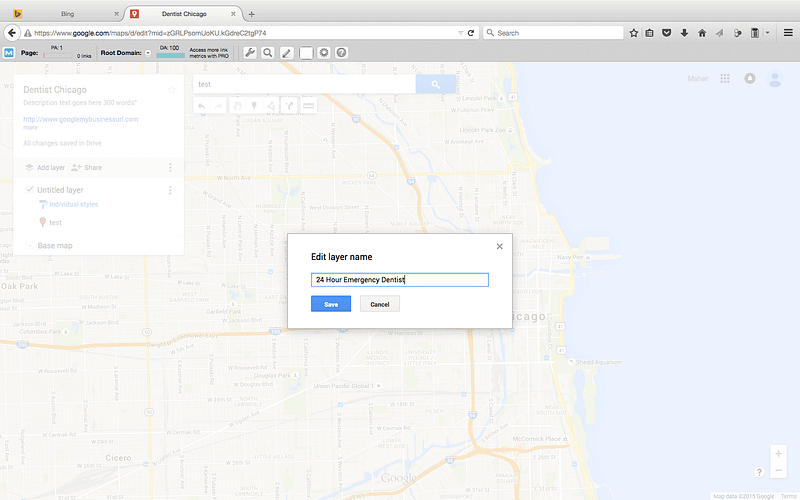Go back with browser back arrow
The height and width of the screenshot is (500, 800).
[12, 33]
